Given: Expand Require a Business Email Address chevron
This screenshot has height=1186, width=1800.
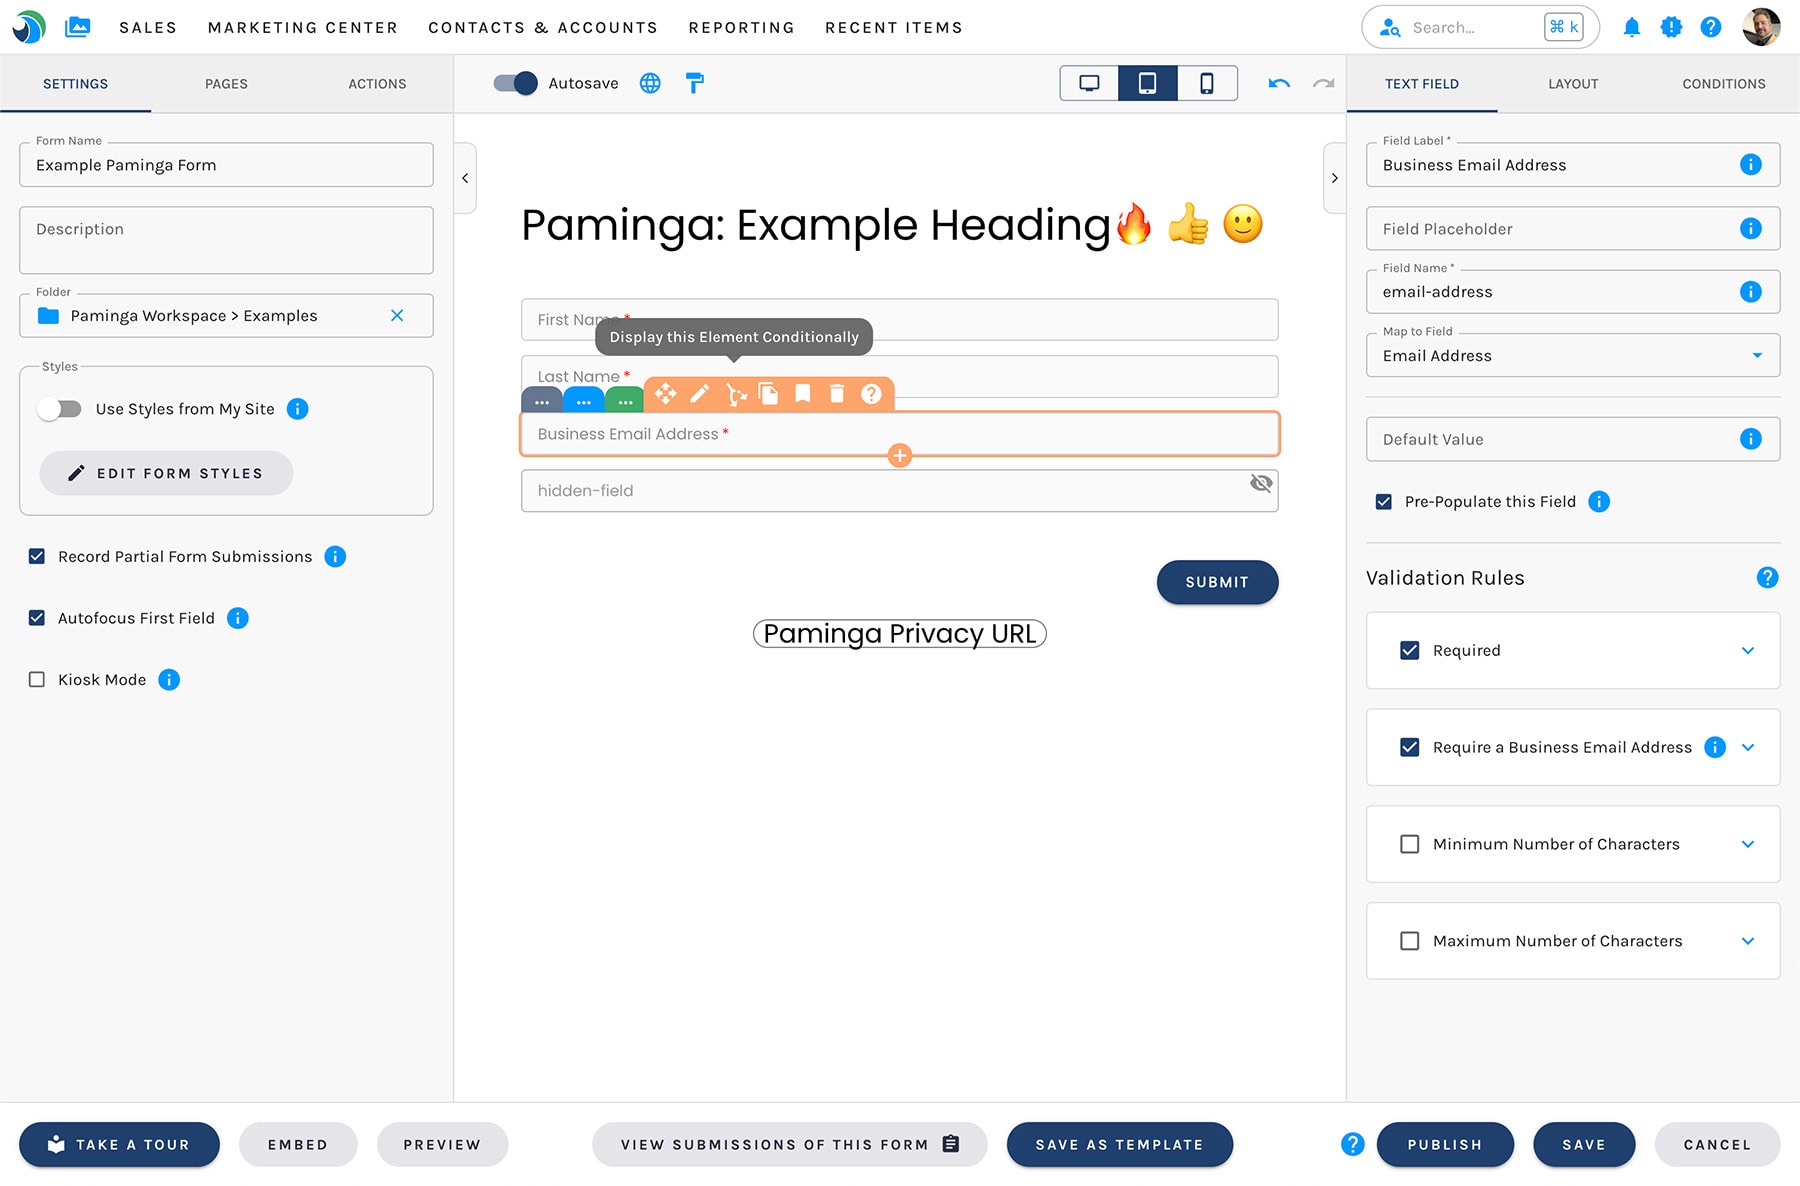Looking at the screenshot, I should 1748,748.
